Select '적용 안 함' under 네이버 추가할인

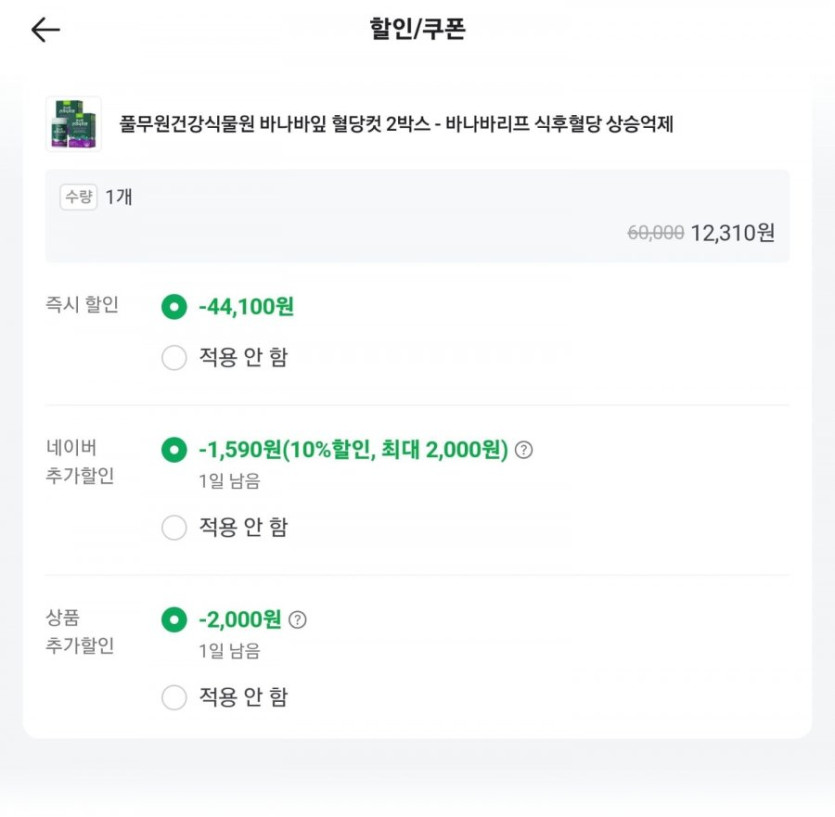[x=174, y=528]
